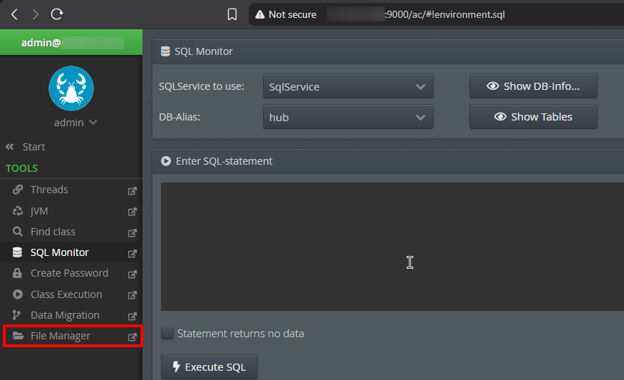Open SQL Monitor in new window
Image resolution: width=624 pixels, height=380 pixels.
click(x=132, y=253)
